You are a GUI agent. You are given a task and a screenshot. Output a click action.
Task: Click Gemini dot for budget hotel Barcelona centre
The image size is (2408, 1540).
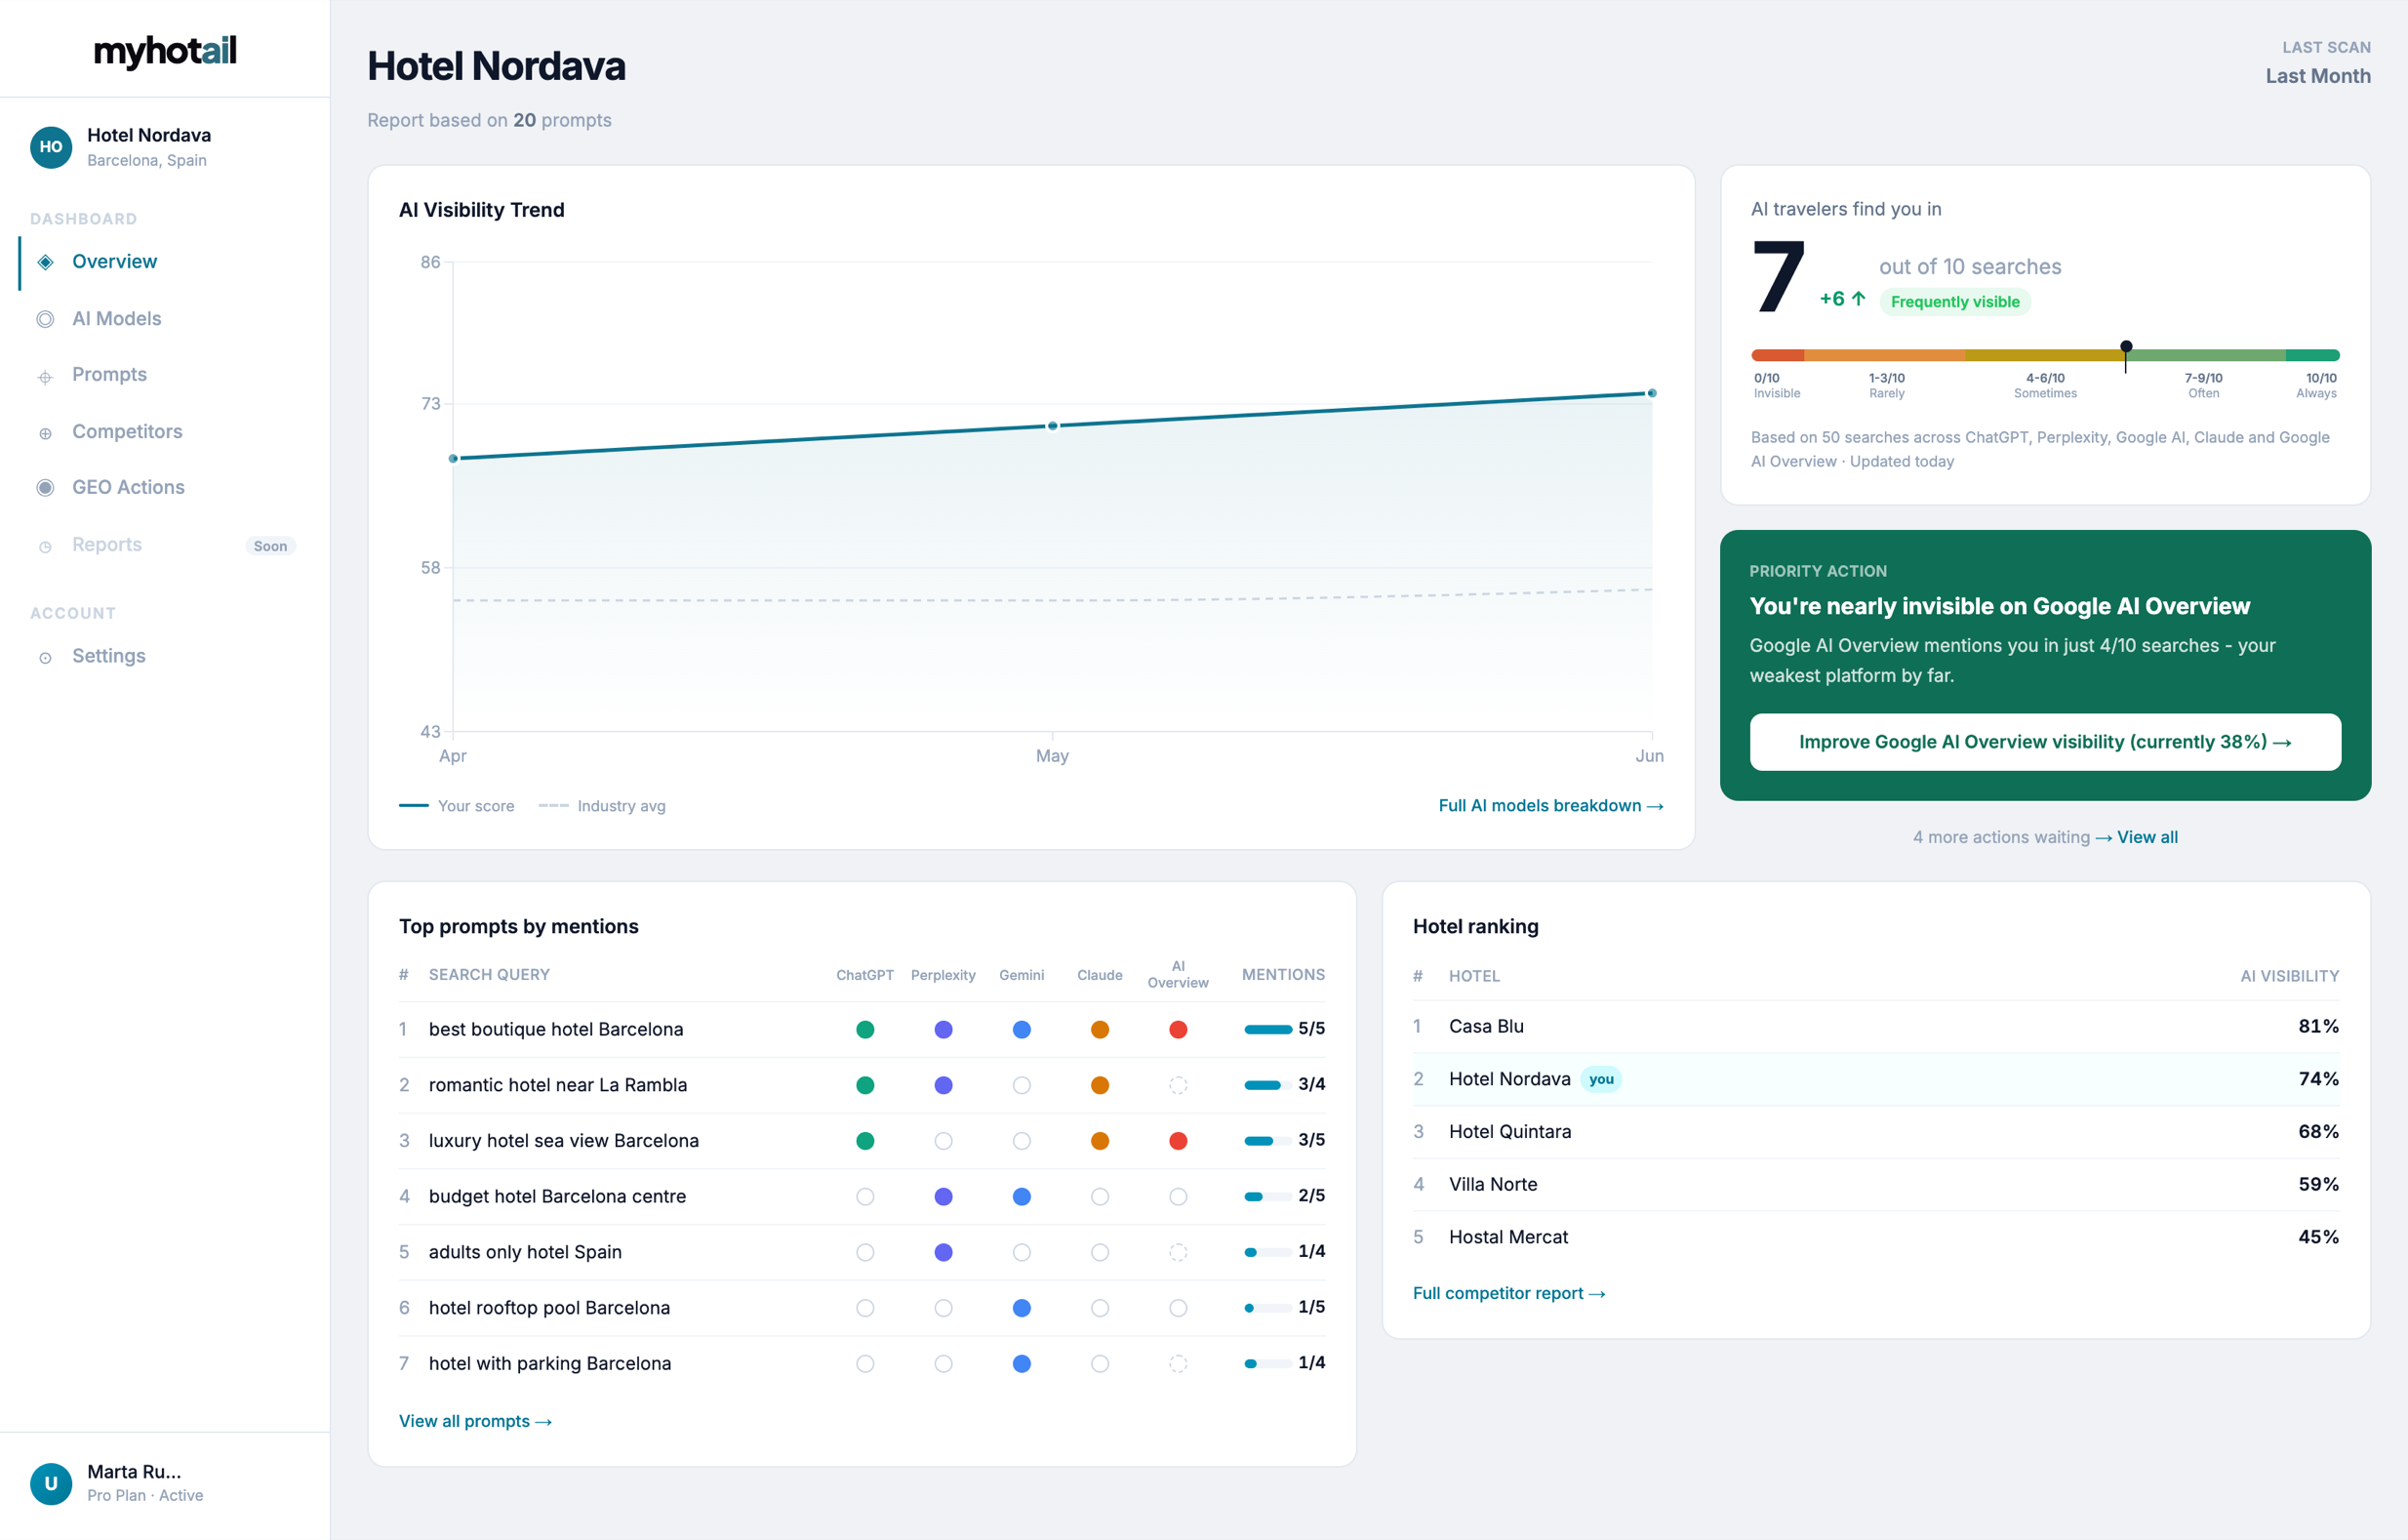(x=1021, y=1196)
